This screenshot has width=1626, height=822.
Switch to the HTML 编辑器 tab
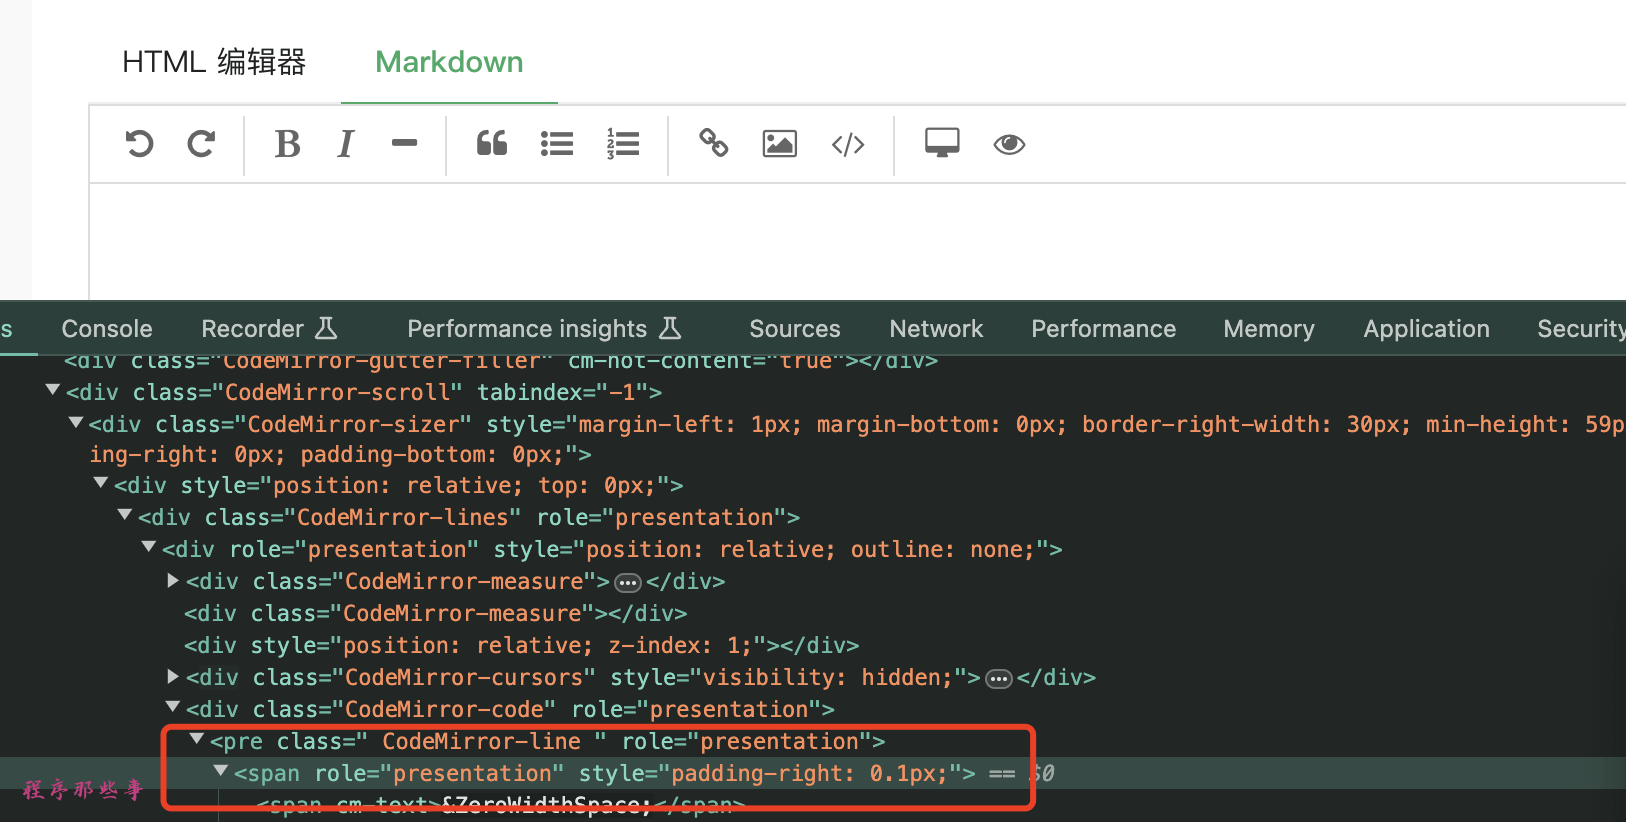point(214,62)
